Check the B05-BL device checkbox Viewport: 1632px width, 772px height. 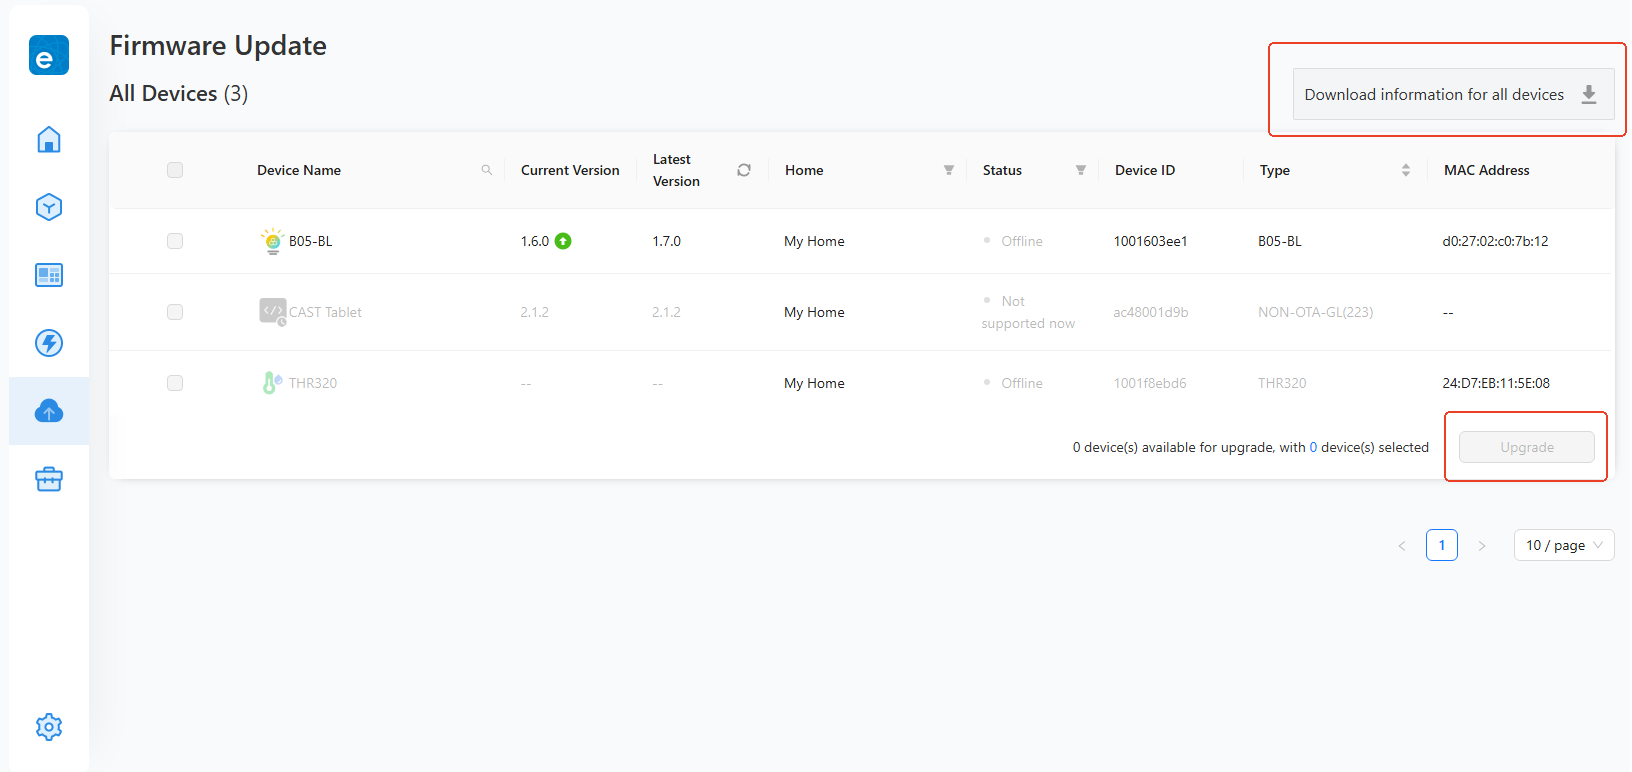(x=175, y=241)
